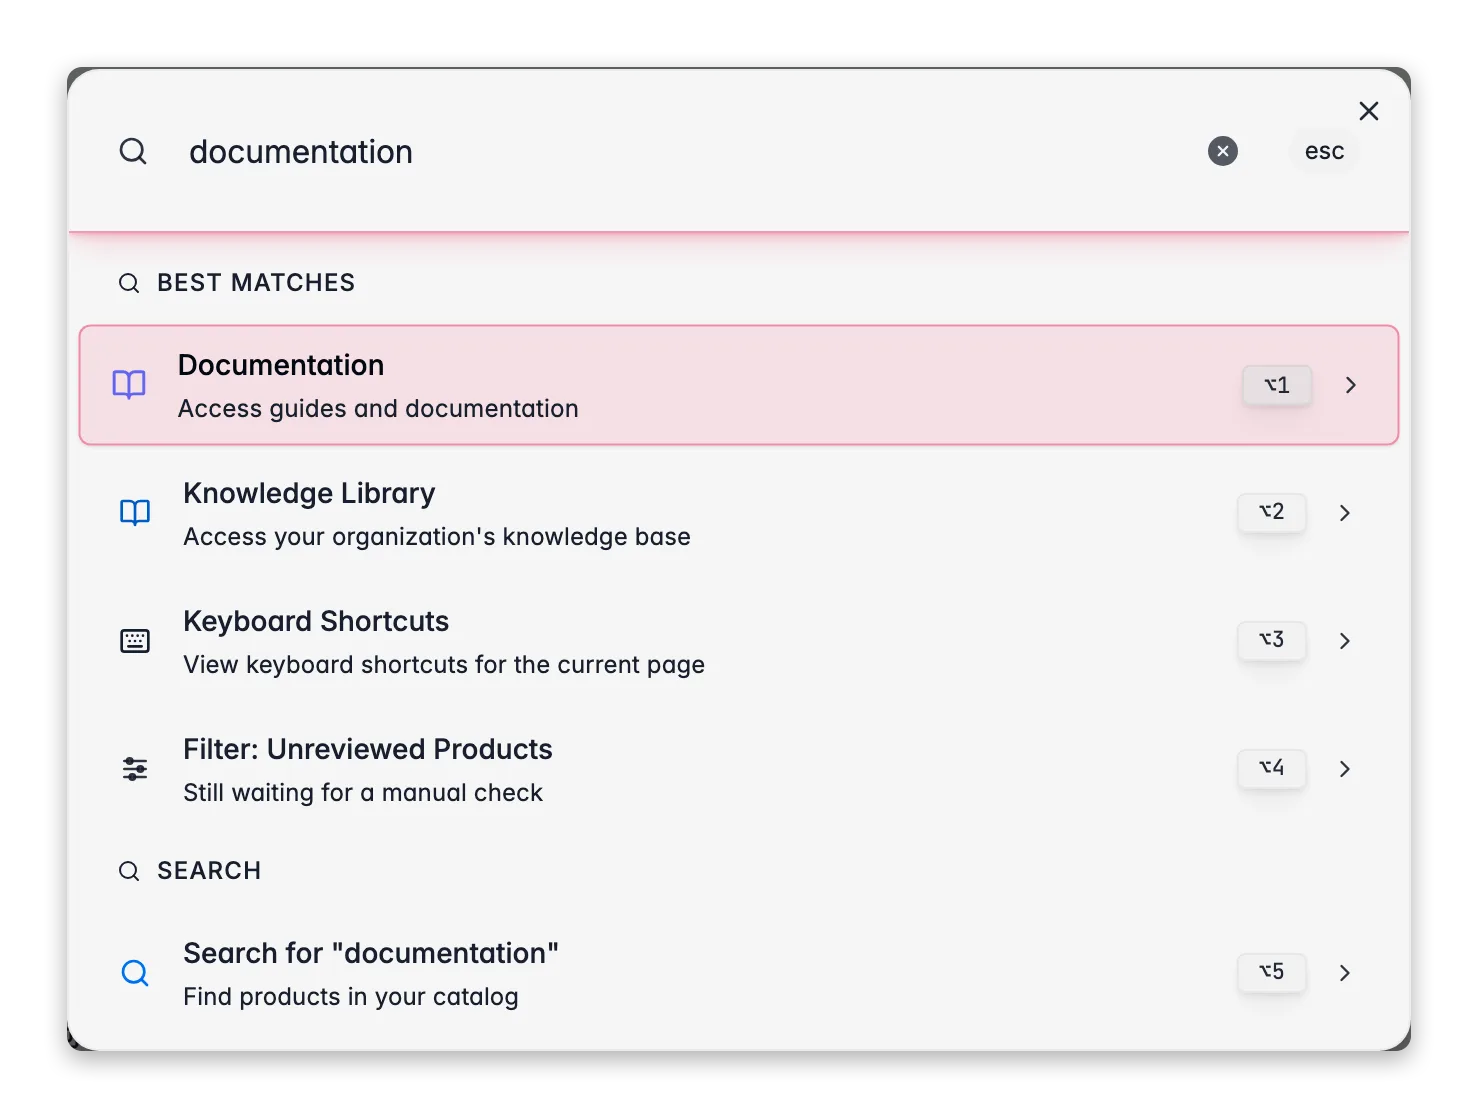Click the Keyboard Shortcuts keyboard icon

click(x=135, y=641)
